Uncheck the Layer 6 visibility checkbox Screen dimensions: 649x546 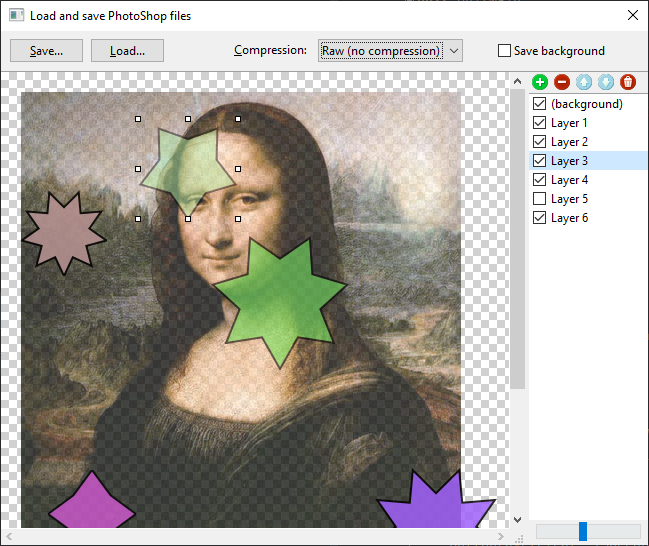pos(539,218)
